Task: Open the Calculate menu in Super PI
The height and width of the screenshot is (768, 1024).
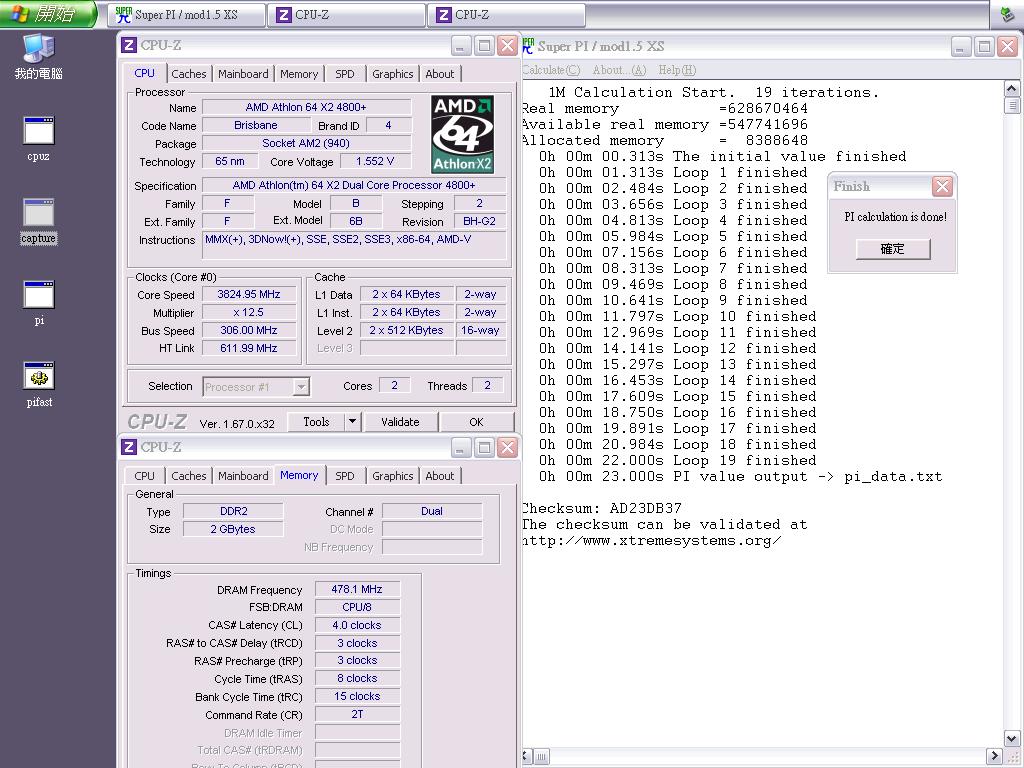Action: [552, 70]
